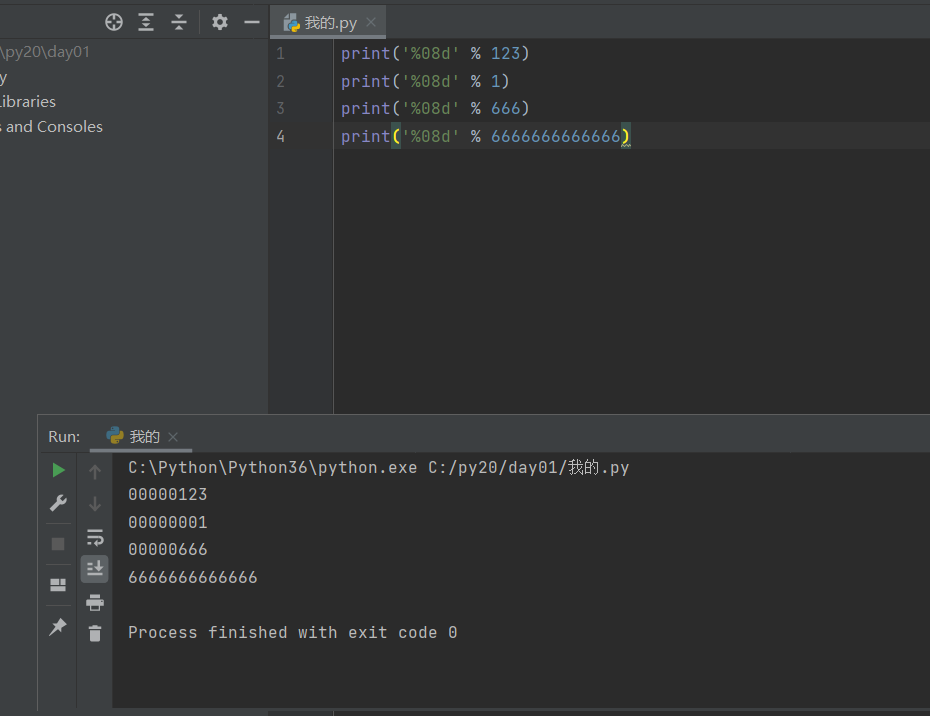Toggle soft-wrap in run console
This screenshot has width=930, height=716.
(x=95, y=537)
